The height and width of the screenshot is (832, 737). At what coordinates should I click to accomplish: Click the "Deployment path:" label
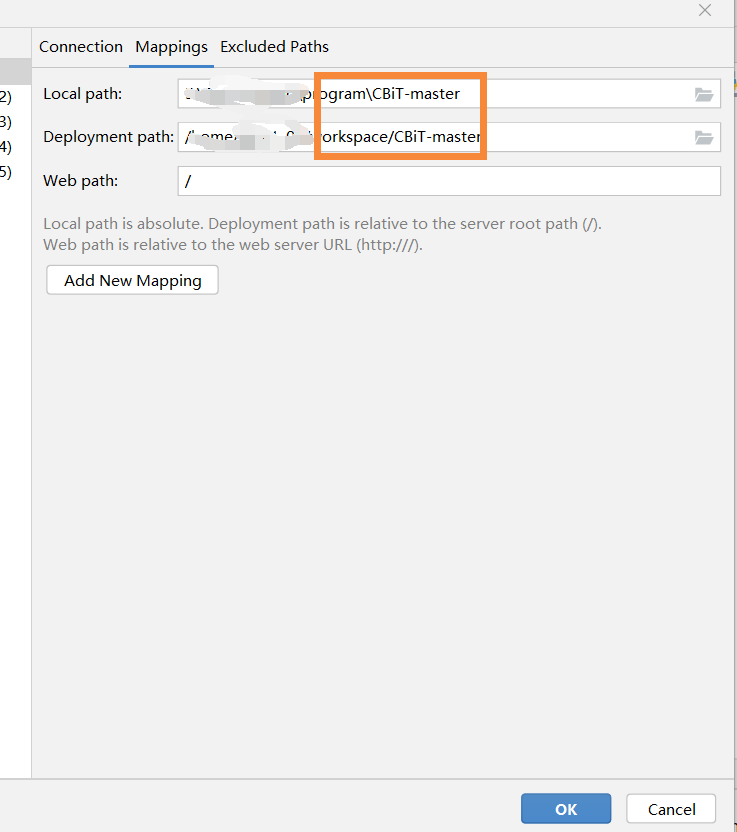coord(108,137)
